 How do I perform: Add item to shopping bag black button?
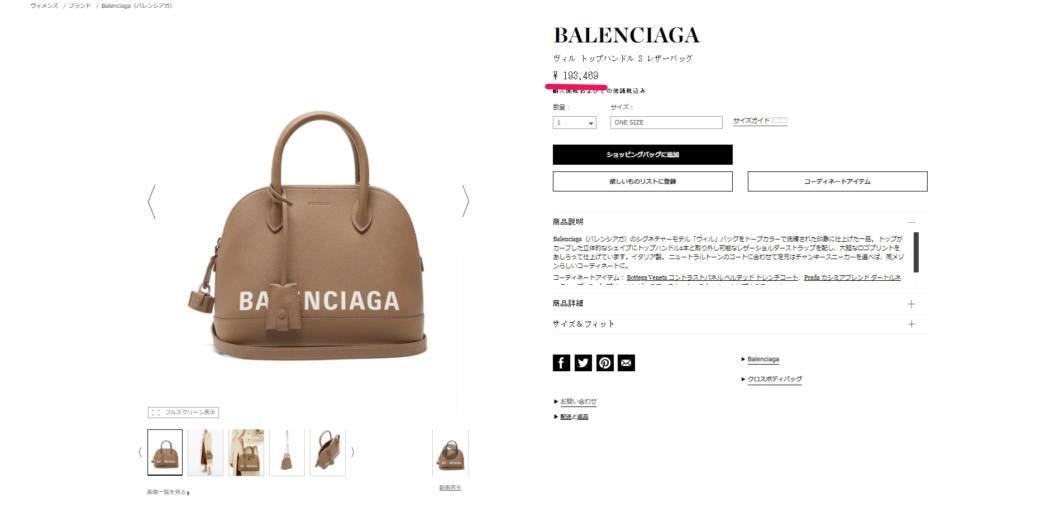642,155
